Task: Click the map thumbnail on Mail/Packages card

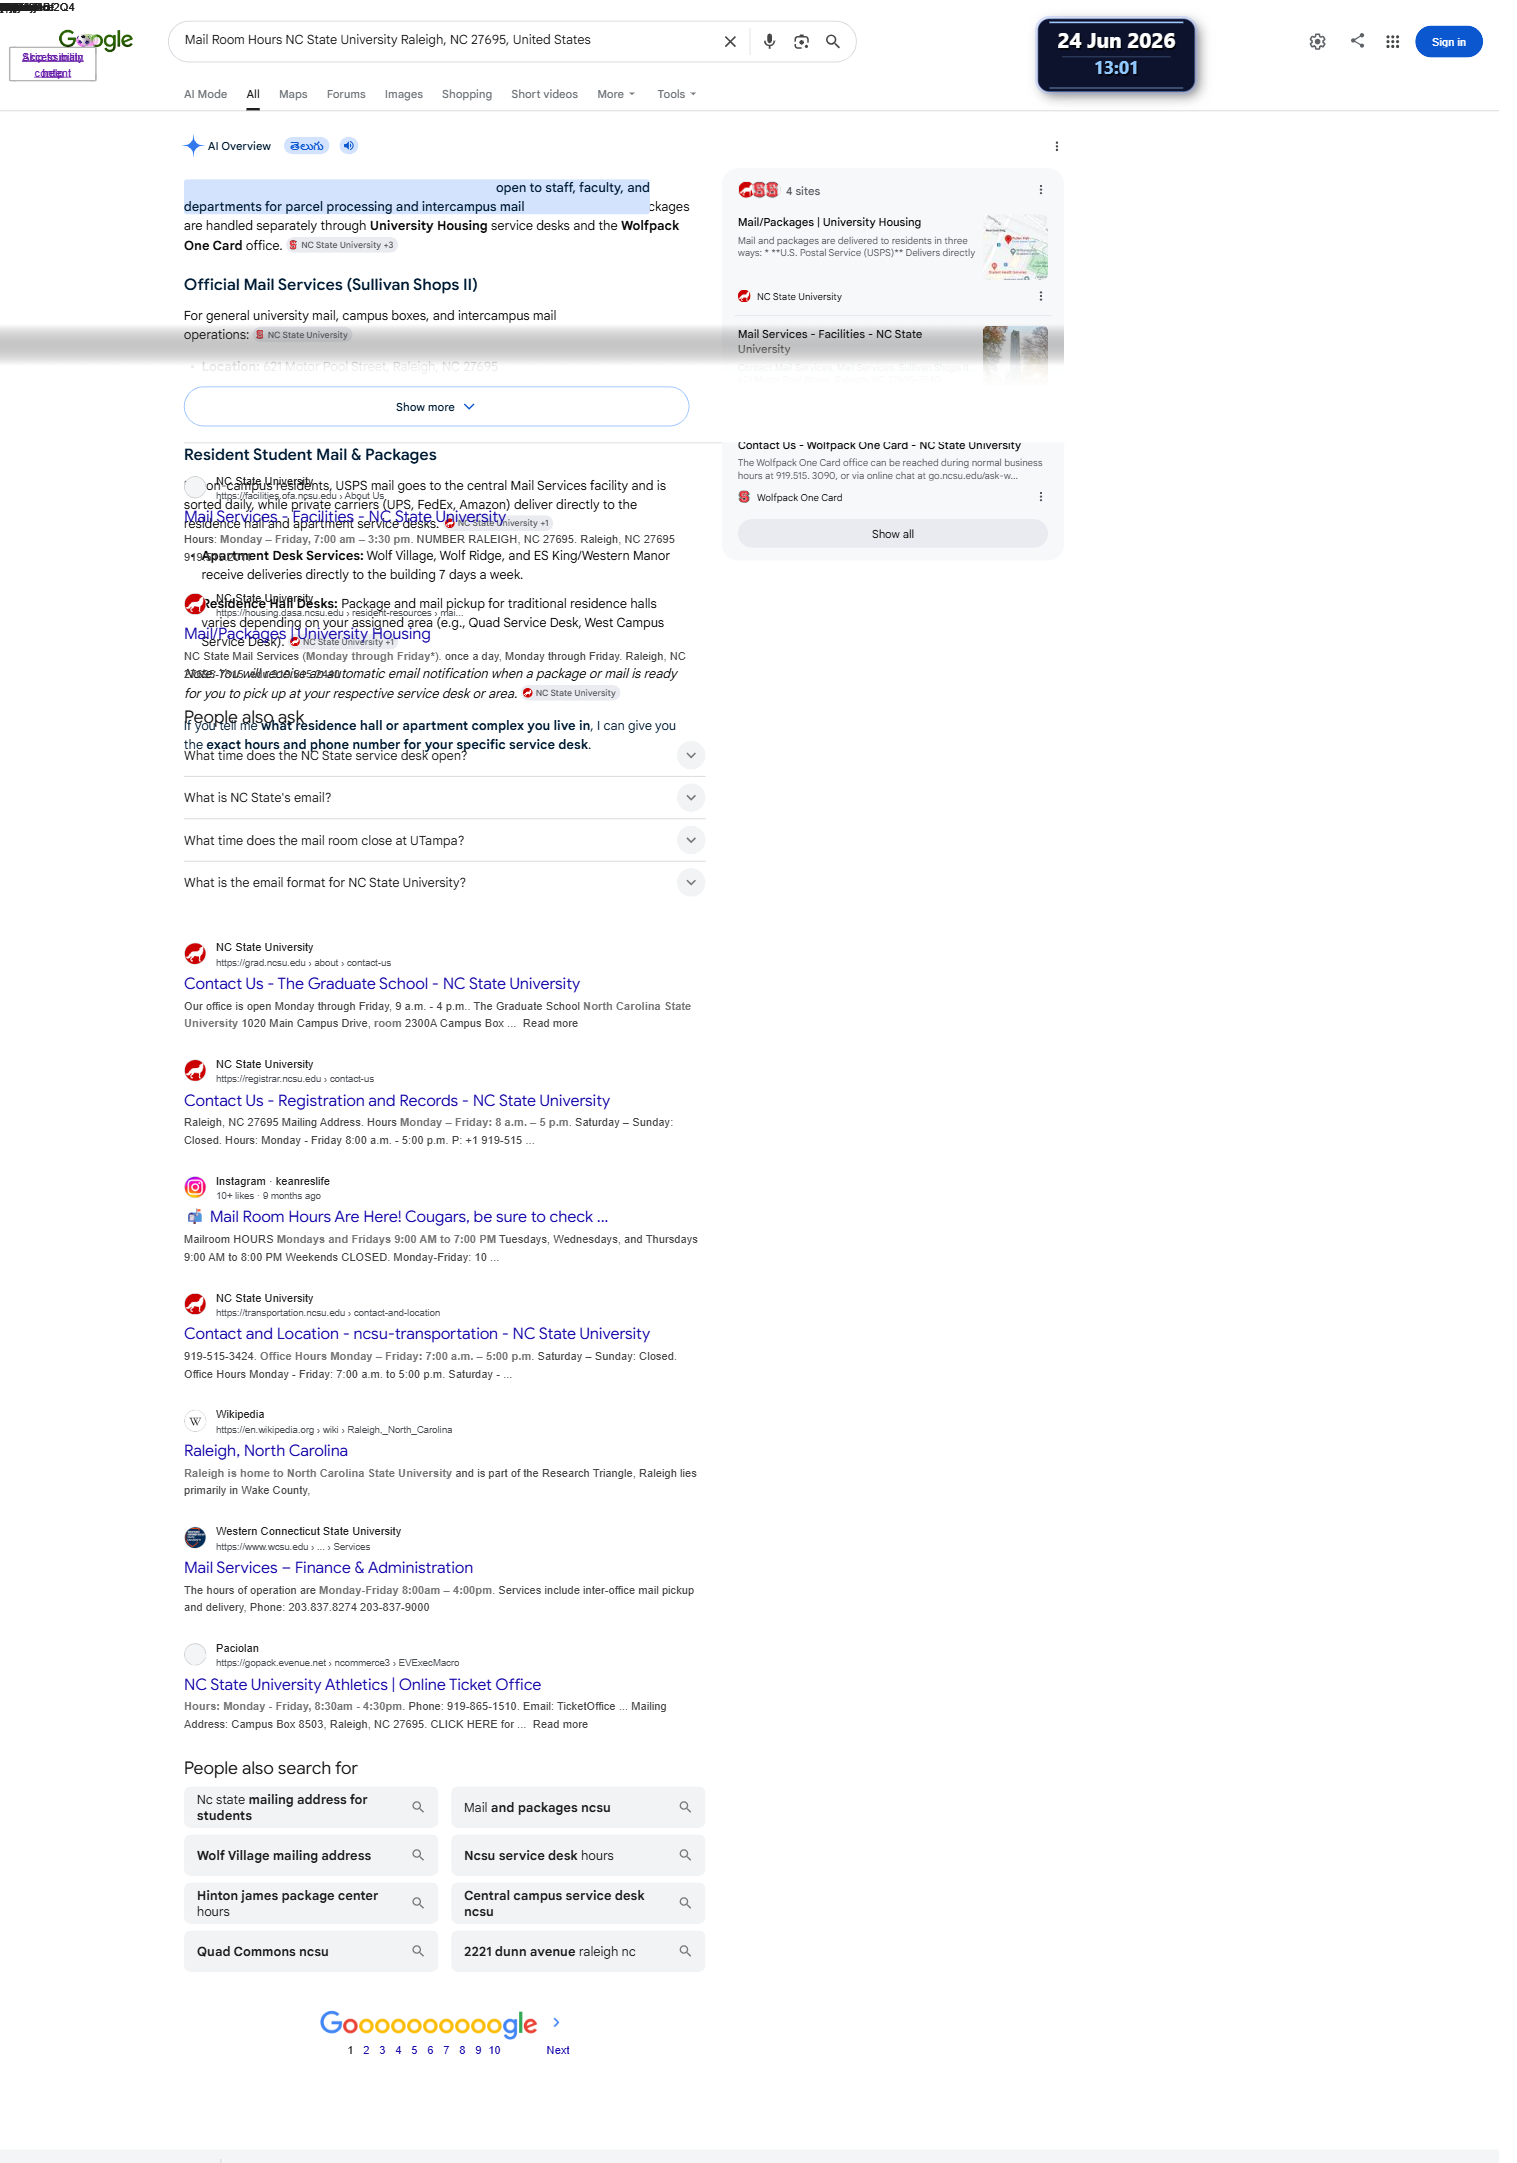Action: coord(1016,246)
